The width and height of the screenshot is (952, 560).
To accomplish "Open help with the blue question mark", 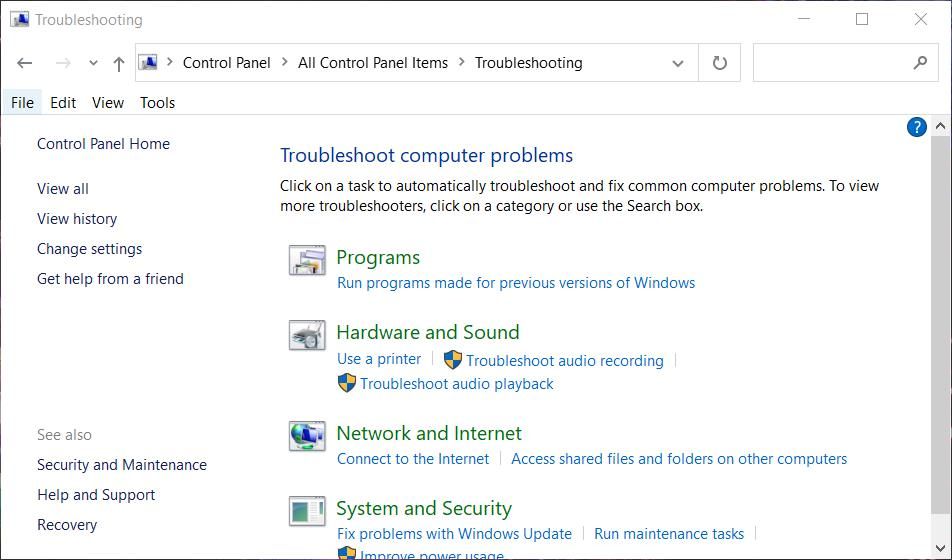I will coord(916,127).
